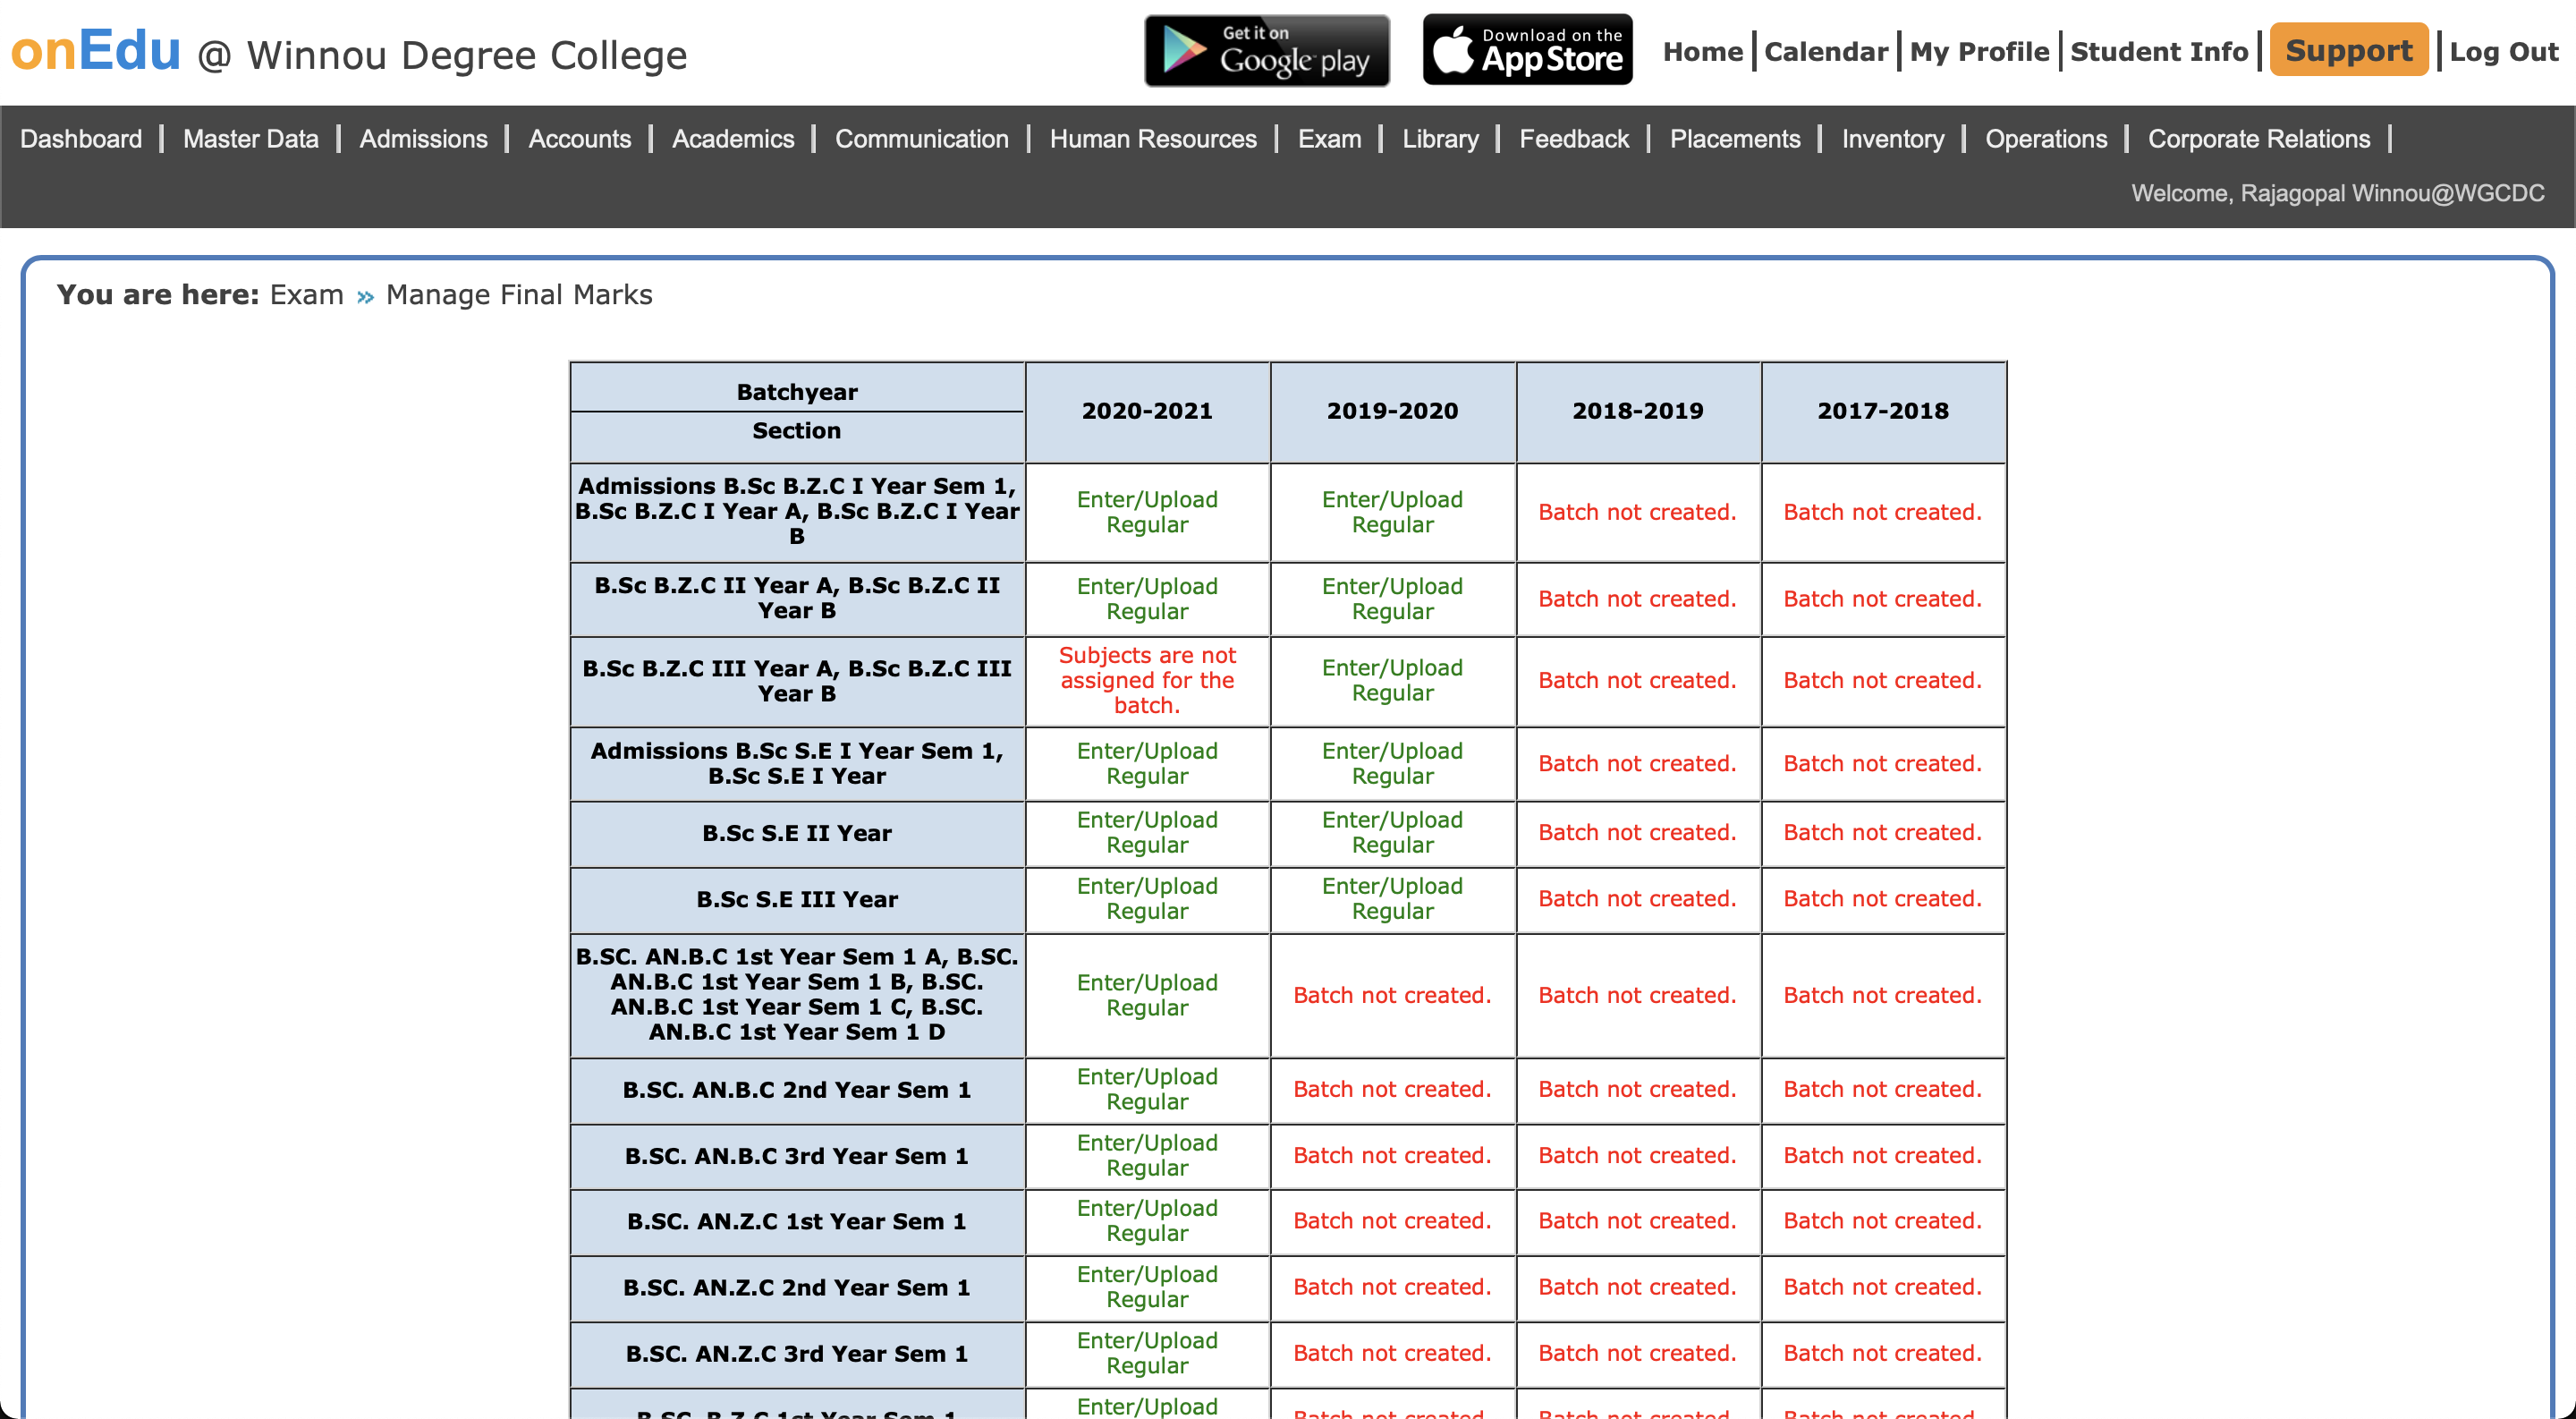The image size is (2576, 1419).
Task: Click the App Store download badge
Action: pyautogui.click(x=1527, y=50)
